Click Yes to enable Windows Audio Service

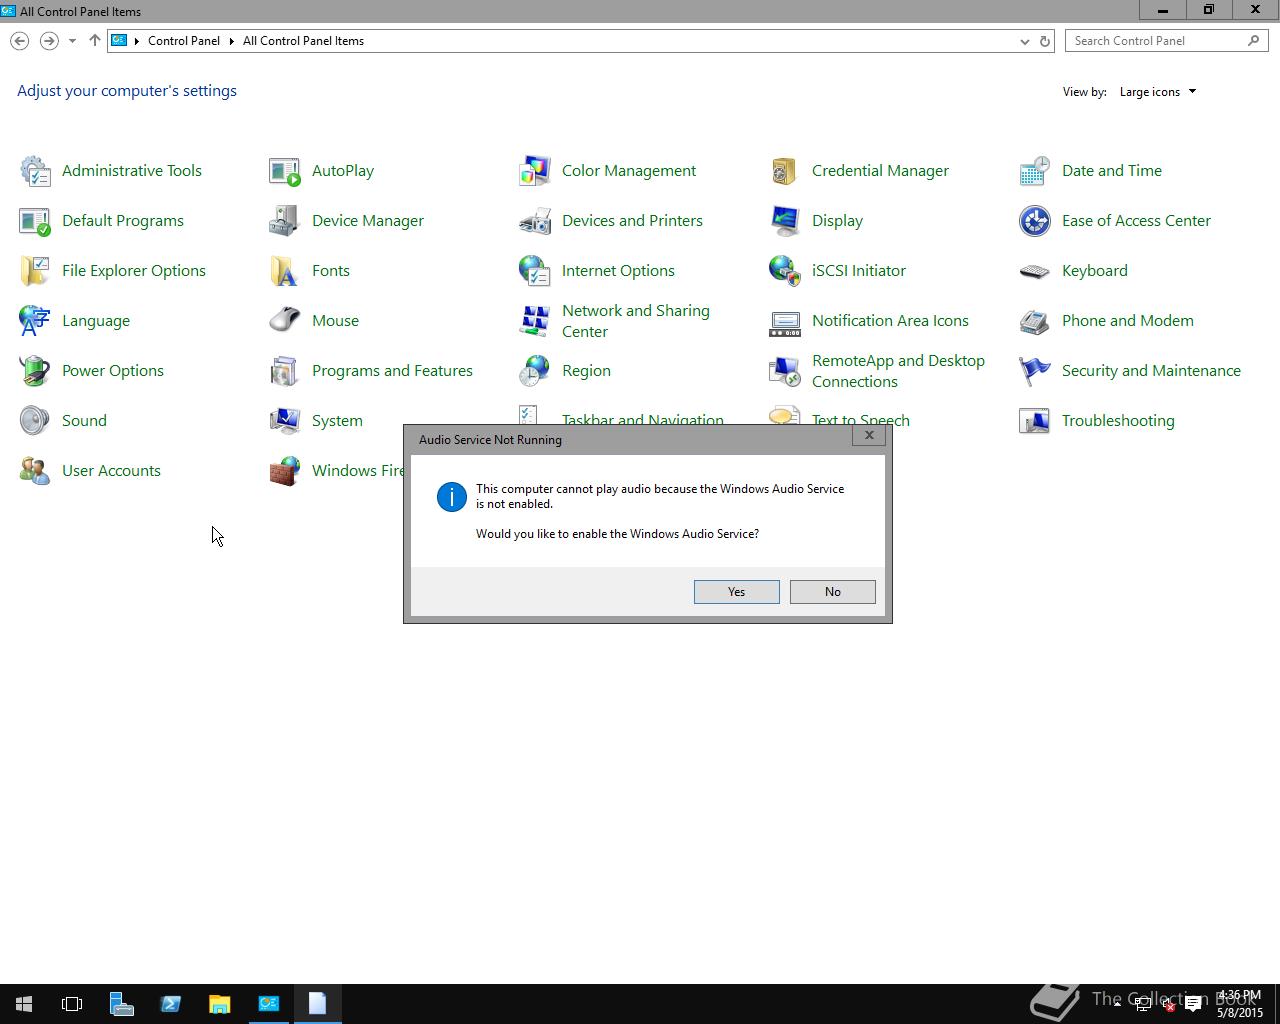click(737, 592)
